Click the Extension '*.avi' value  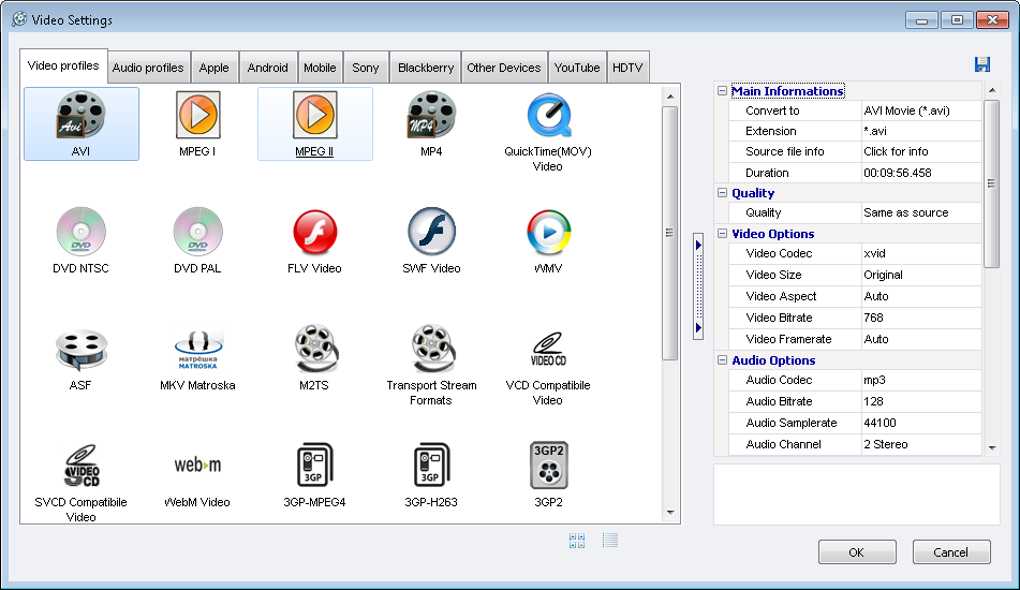[x=921, y=131]
